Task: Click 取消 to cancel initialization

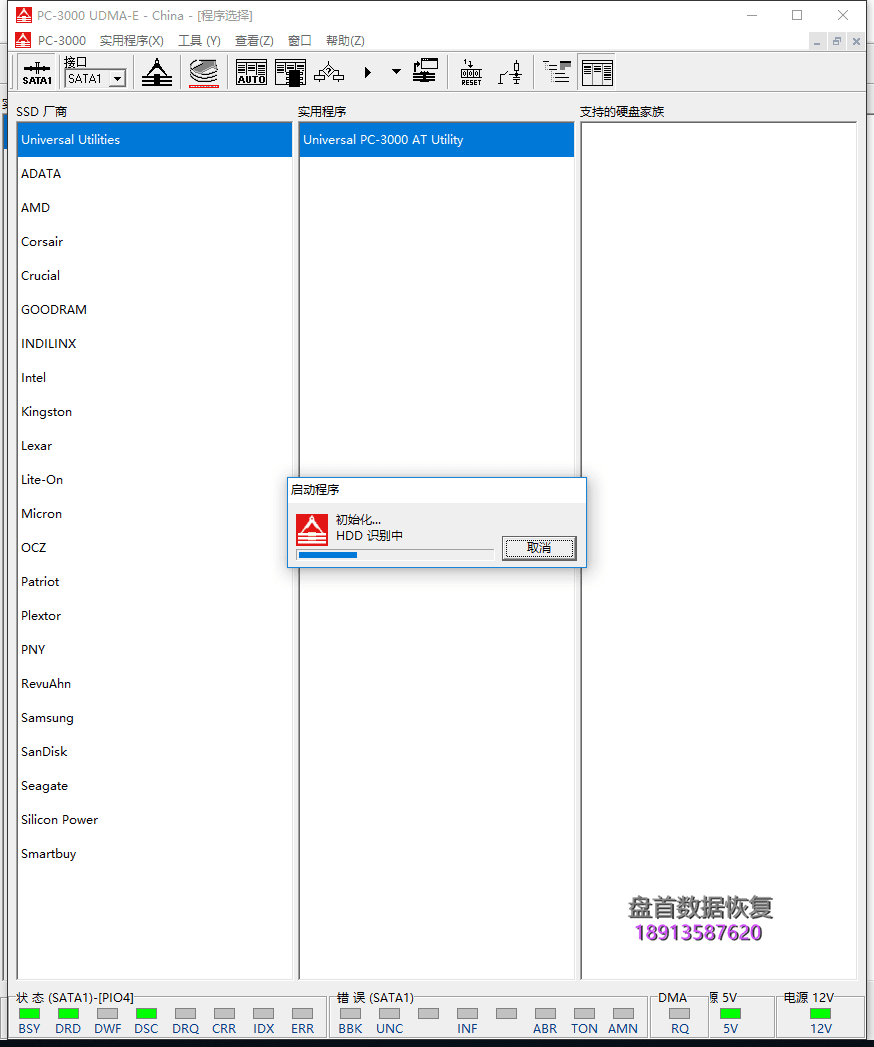Action: [x=539, y=548]
